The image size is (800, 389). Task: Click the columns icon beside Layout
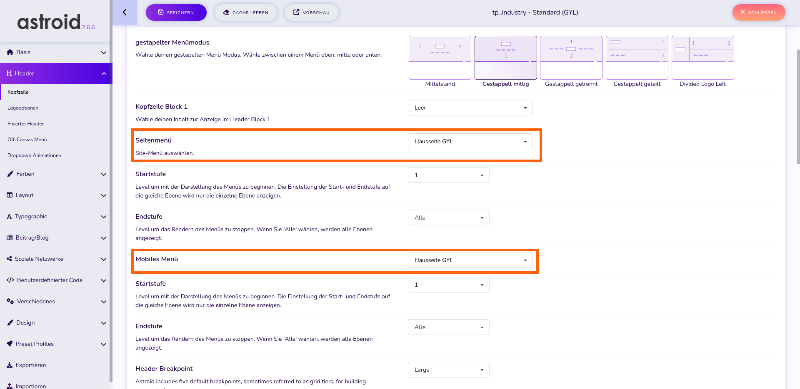pyautogui.click(x=10, y=195)
